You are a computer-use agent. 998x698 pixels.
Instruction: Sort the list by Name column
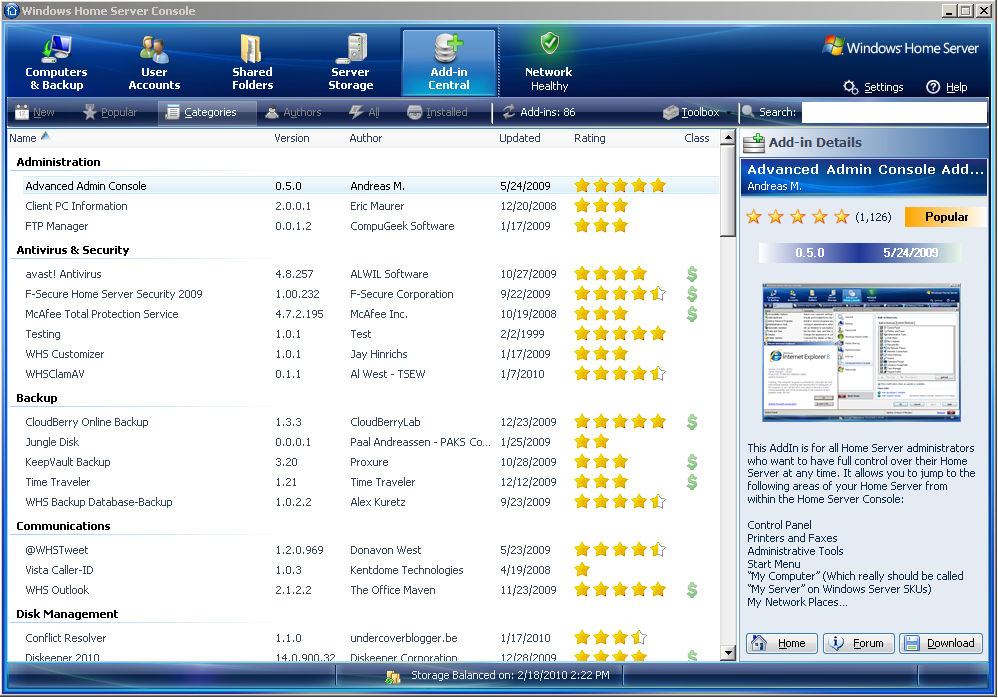(23, 138)
